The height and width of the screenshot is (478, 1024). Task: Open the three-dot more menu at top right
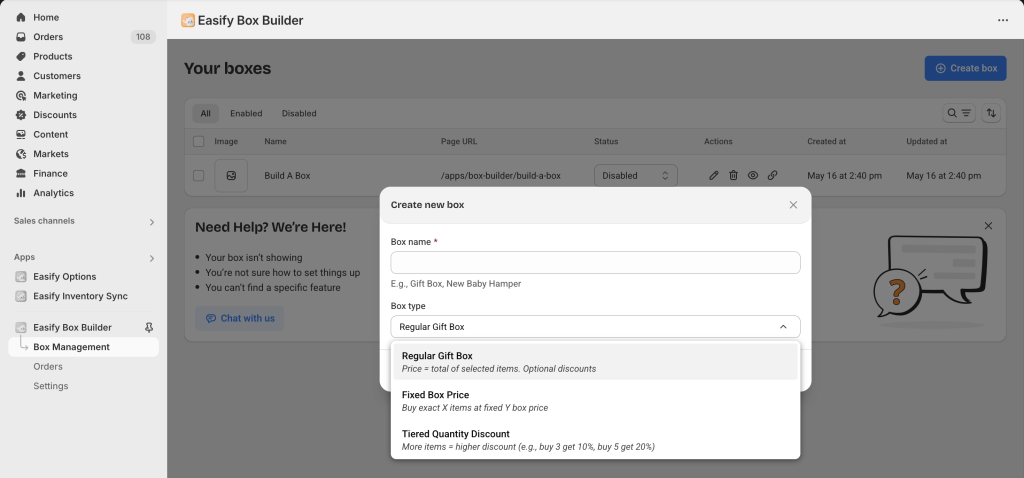click(x=1002, y=20)
